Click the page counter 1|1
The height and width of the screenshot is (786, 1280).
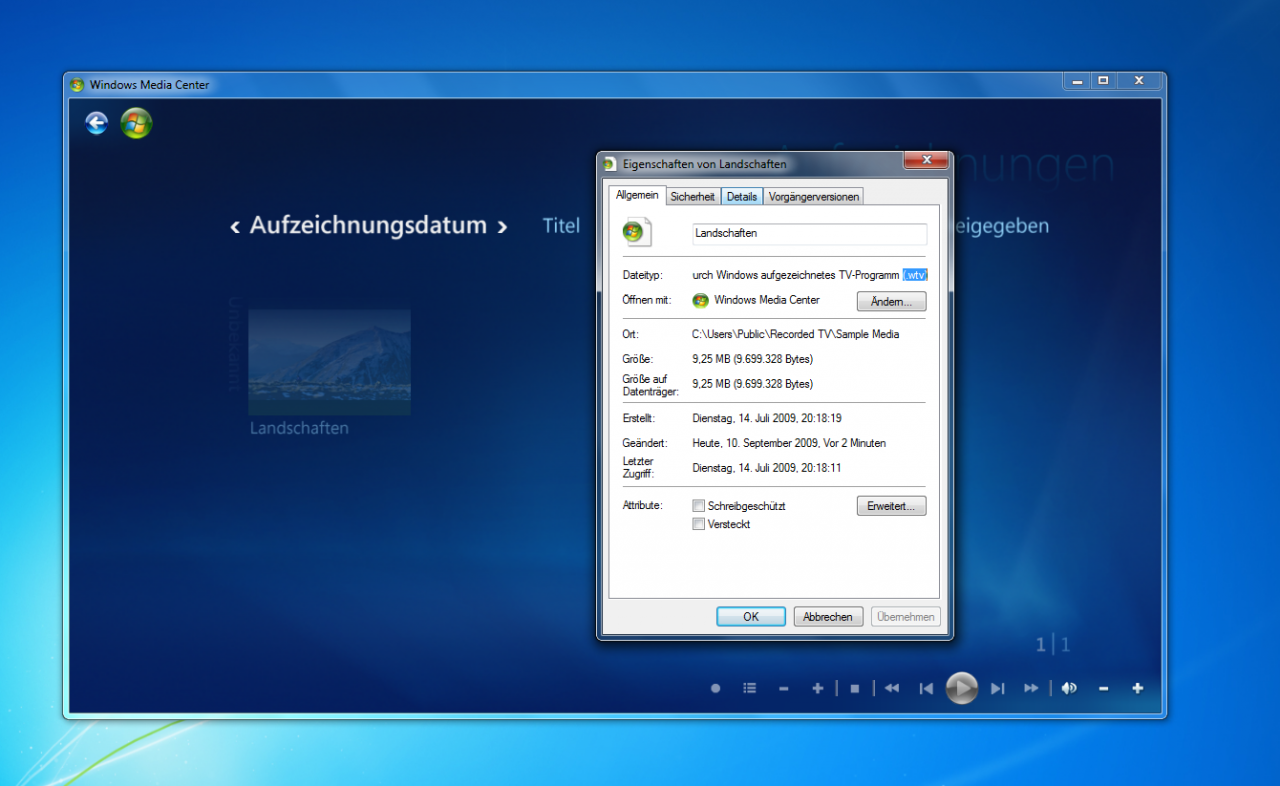tap(1053, 645)
